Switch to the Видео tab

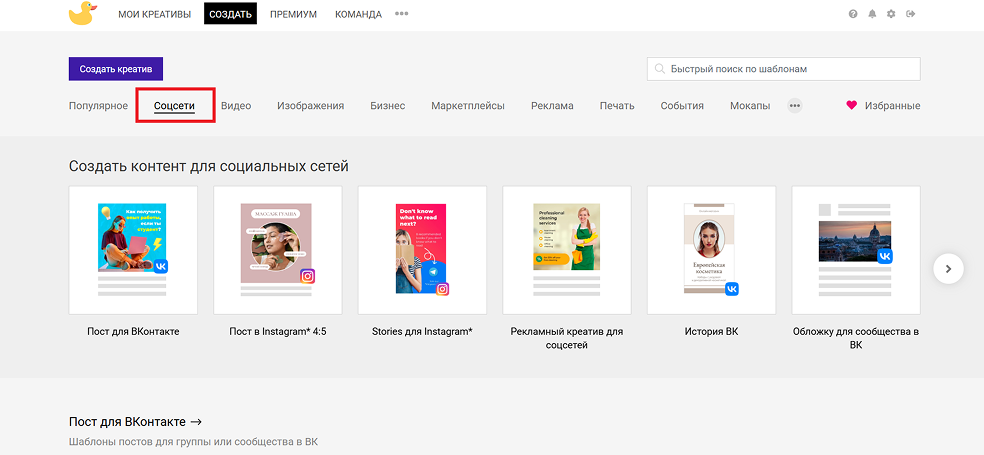click(x=236, y=105)
